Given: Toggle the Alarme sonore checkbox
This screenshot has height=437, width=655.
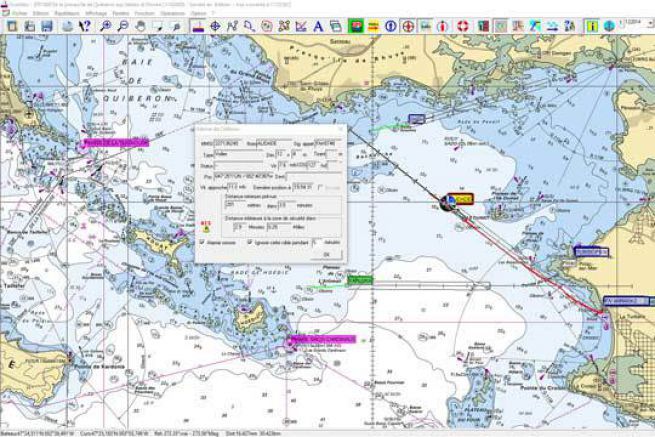Looking at the screenshot, I should 203,242.
